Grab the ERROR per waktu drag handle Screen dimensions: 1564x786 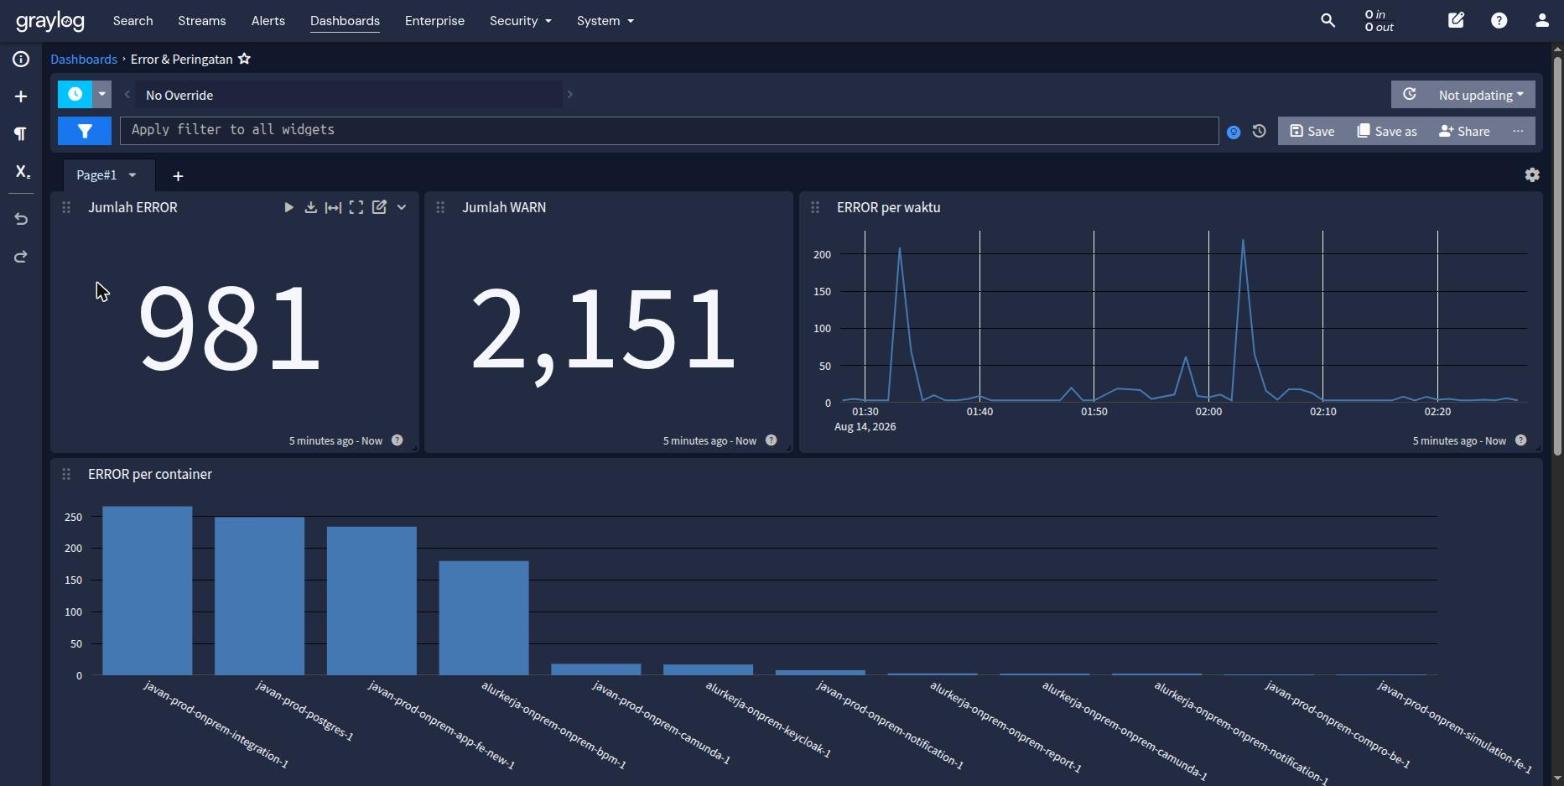coord(815,207)
